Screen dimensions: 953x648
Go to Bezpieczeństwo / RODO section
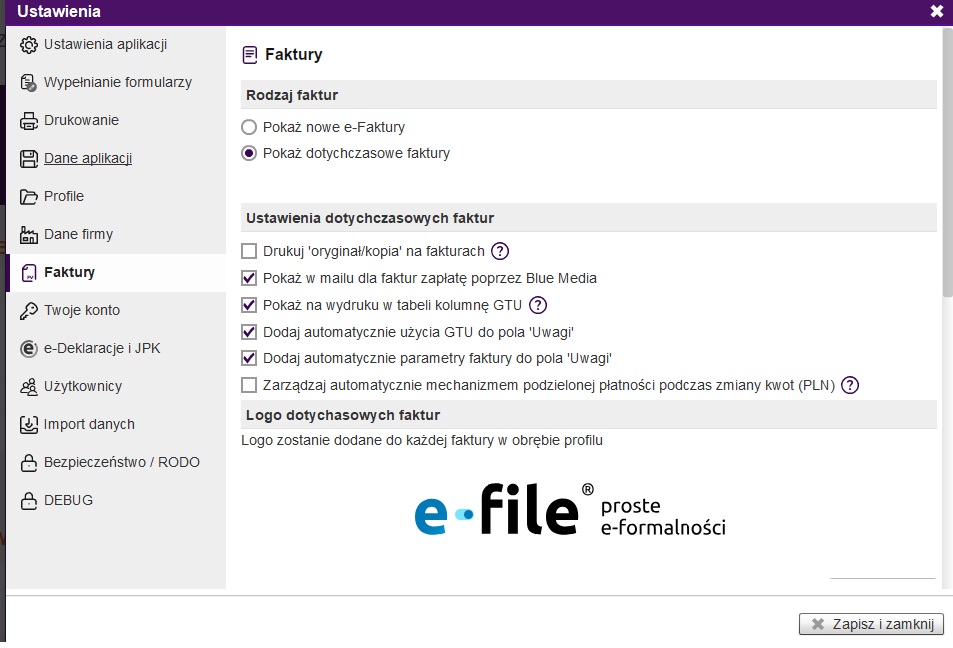pyautogui.click(x=121, y=462)
